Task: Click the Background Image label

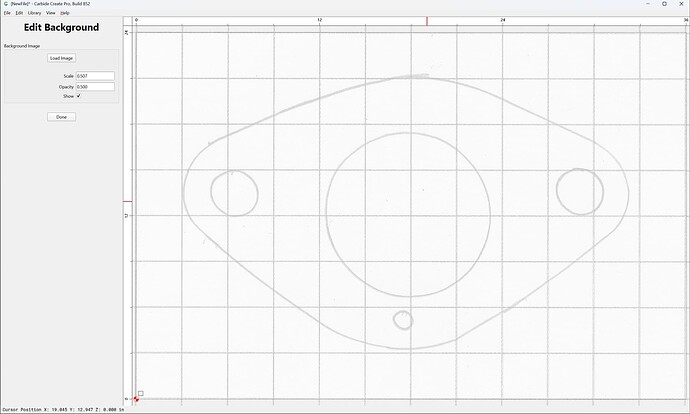Action: point(22,46)
